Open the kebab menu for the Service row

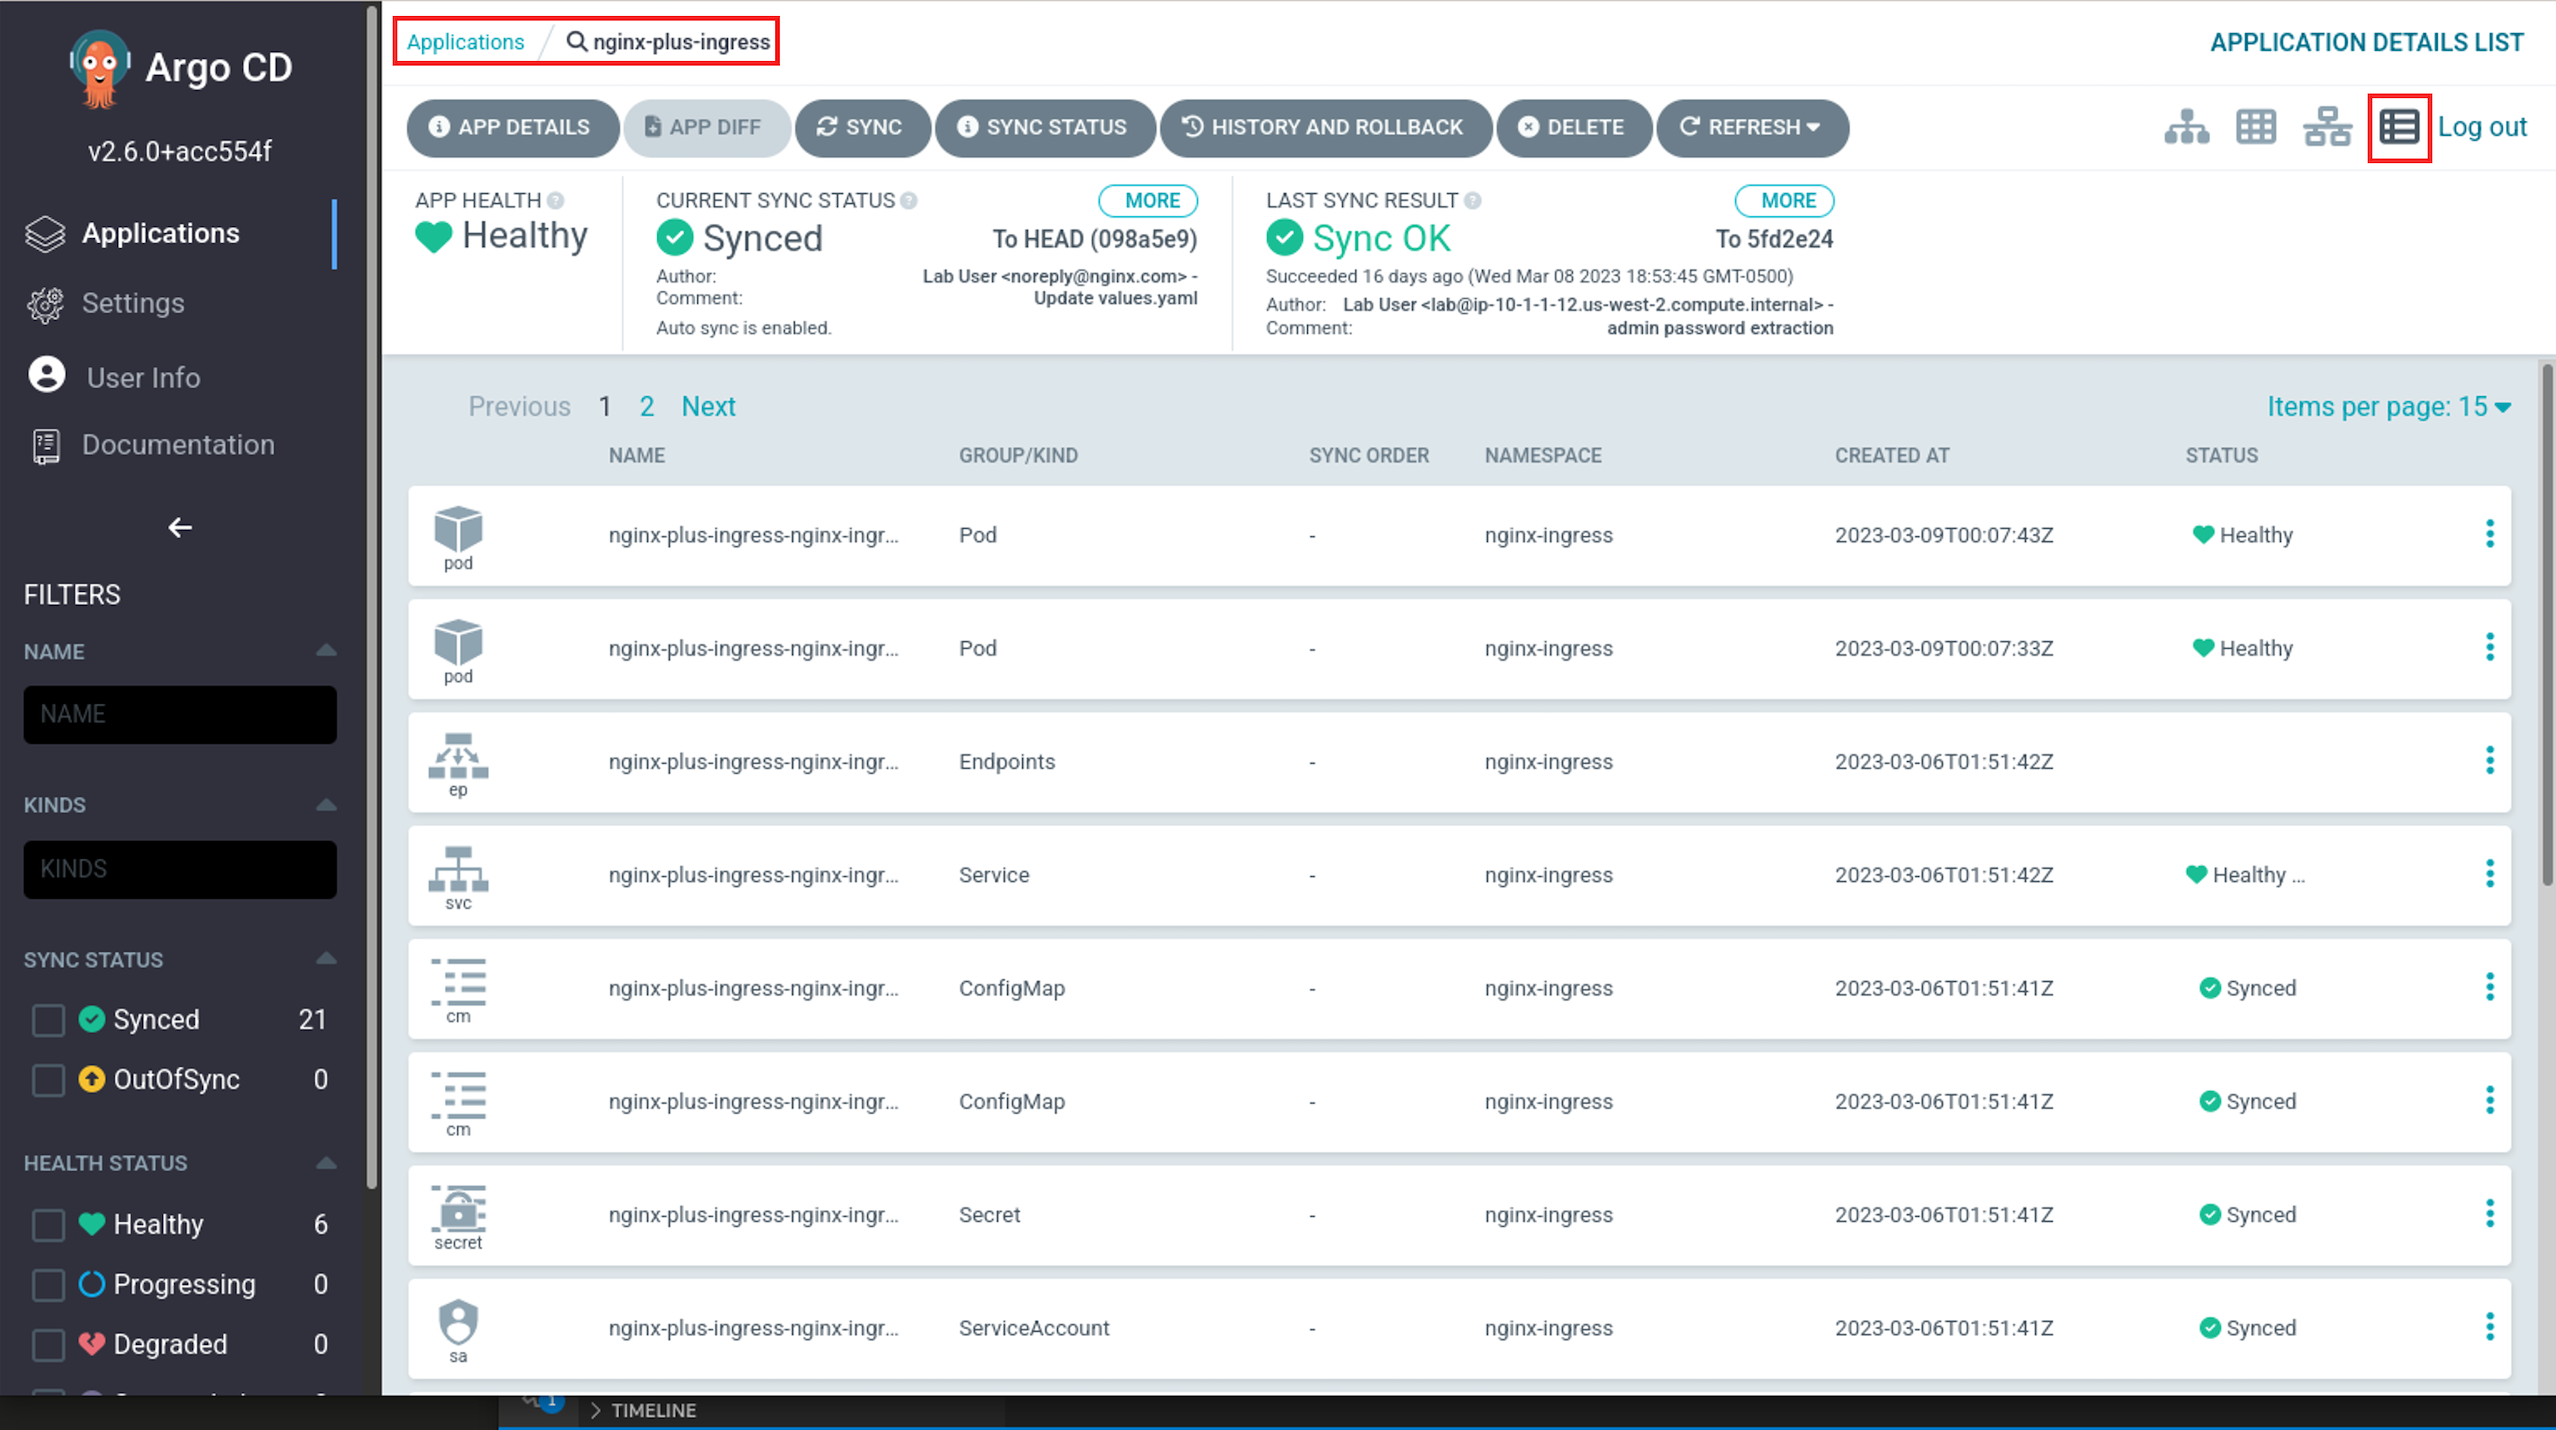coord(2489,874)
